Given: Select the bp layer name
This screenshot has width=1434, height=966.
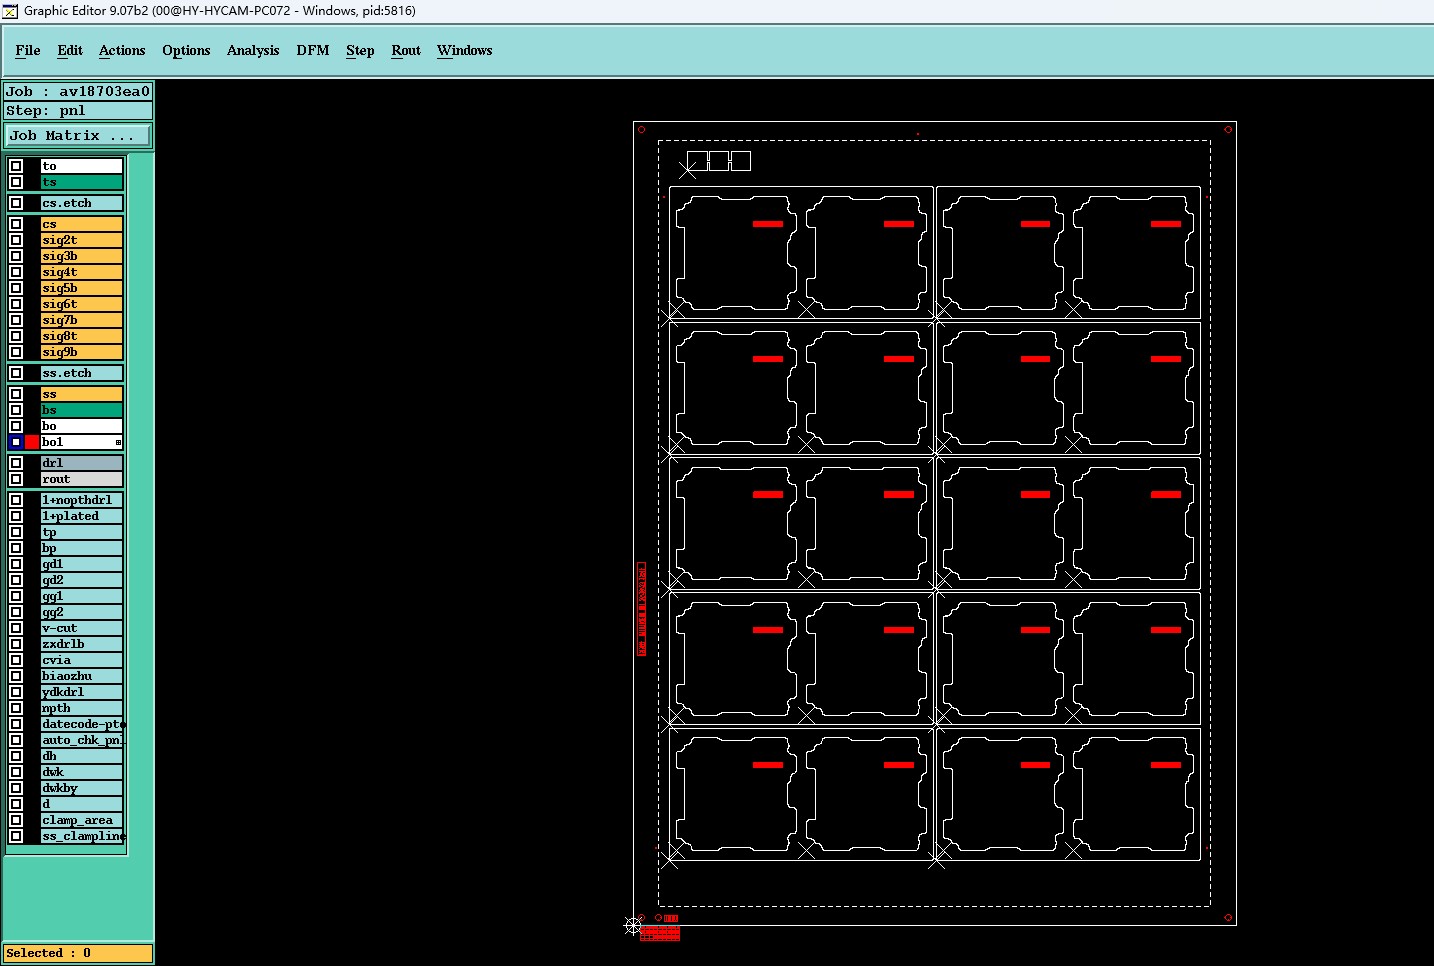Looking at the screenshot, I should 81,548.
